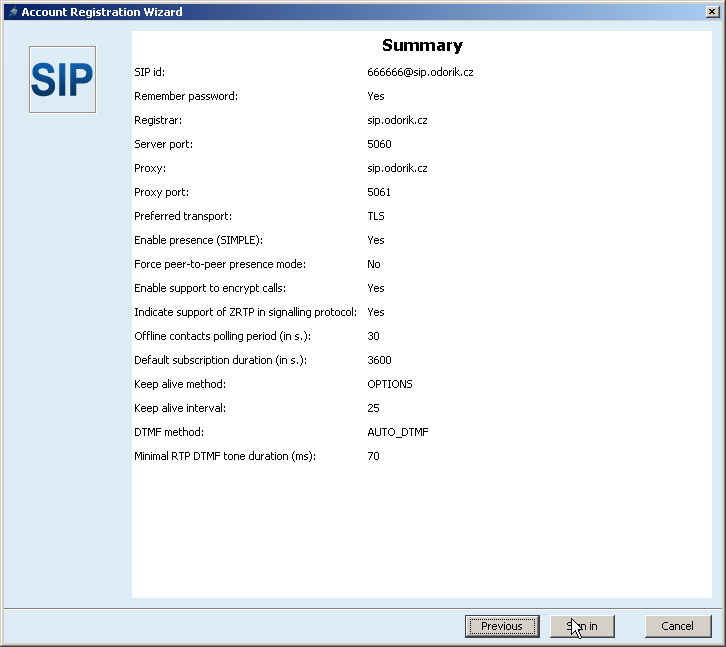Cancel the account registration
This screenshot has width=726, height=647.
677,626
